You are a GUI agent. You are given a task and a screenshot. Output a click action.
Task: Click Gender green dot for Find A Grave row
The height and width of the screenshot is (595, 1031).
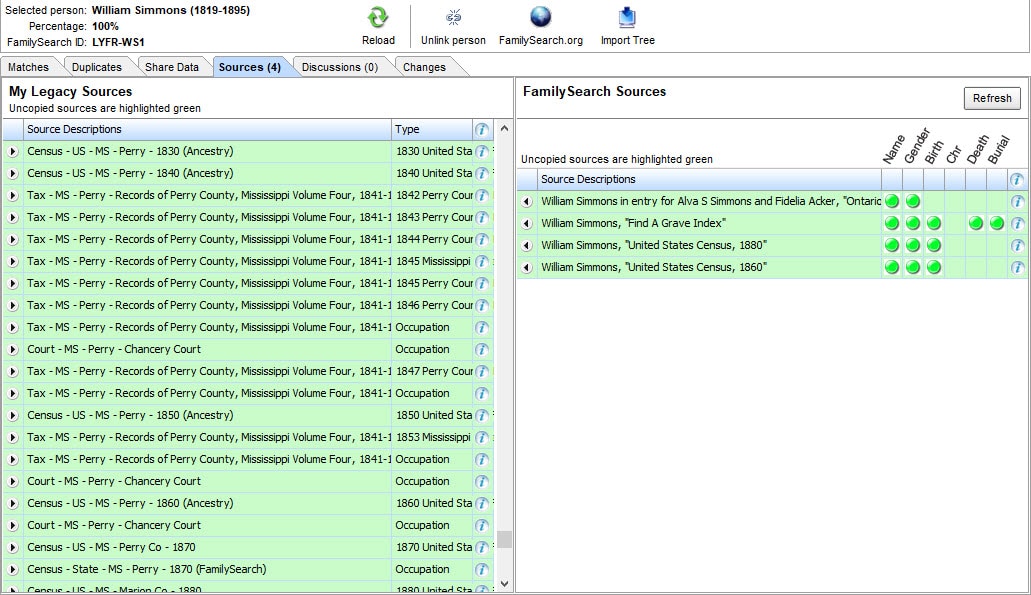pos(913,224)
